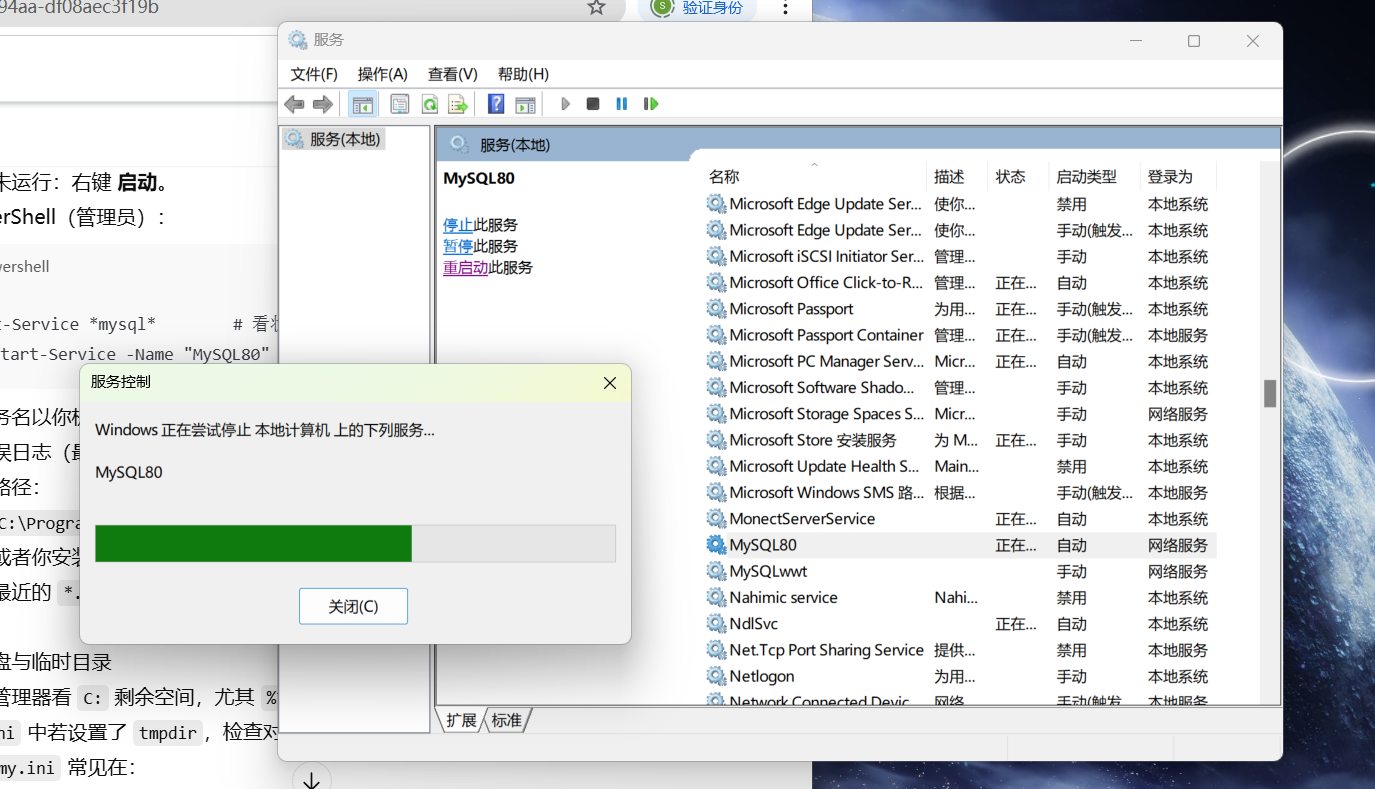Click the Export list toolbar icon
This screenshot has height=789, width=1375.
pos(457,103)
